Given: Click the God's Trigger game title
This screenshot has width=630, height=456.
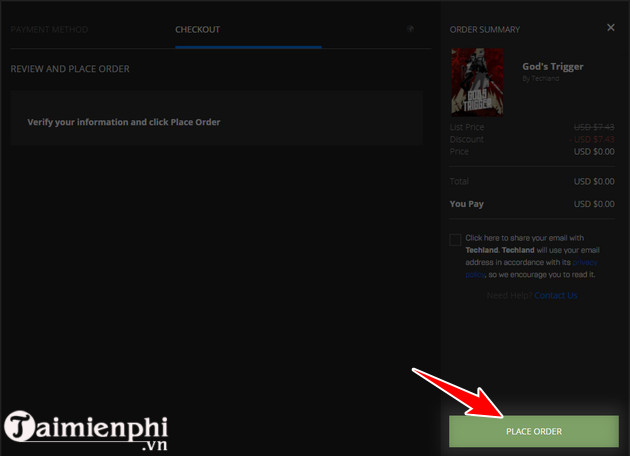Looking at the screenshot, I should [553, 67].
